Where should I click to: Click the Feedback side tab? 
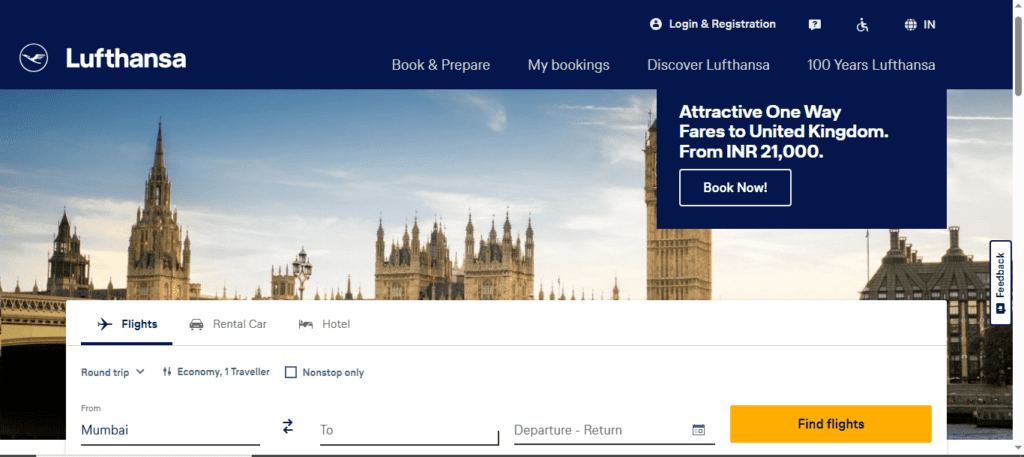coord(1000,282)
